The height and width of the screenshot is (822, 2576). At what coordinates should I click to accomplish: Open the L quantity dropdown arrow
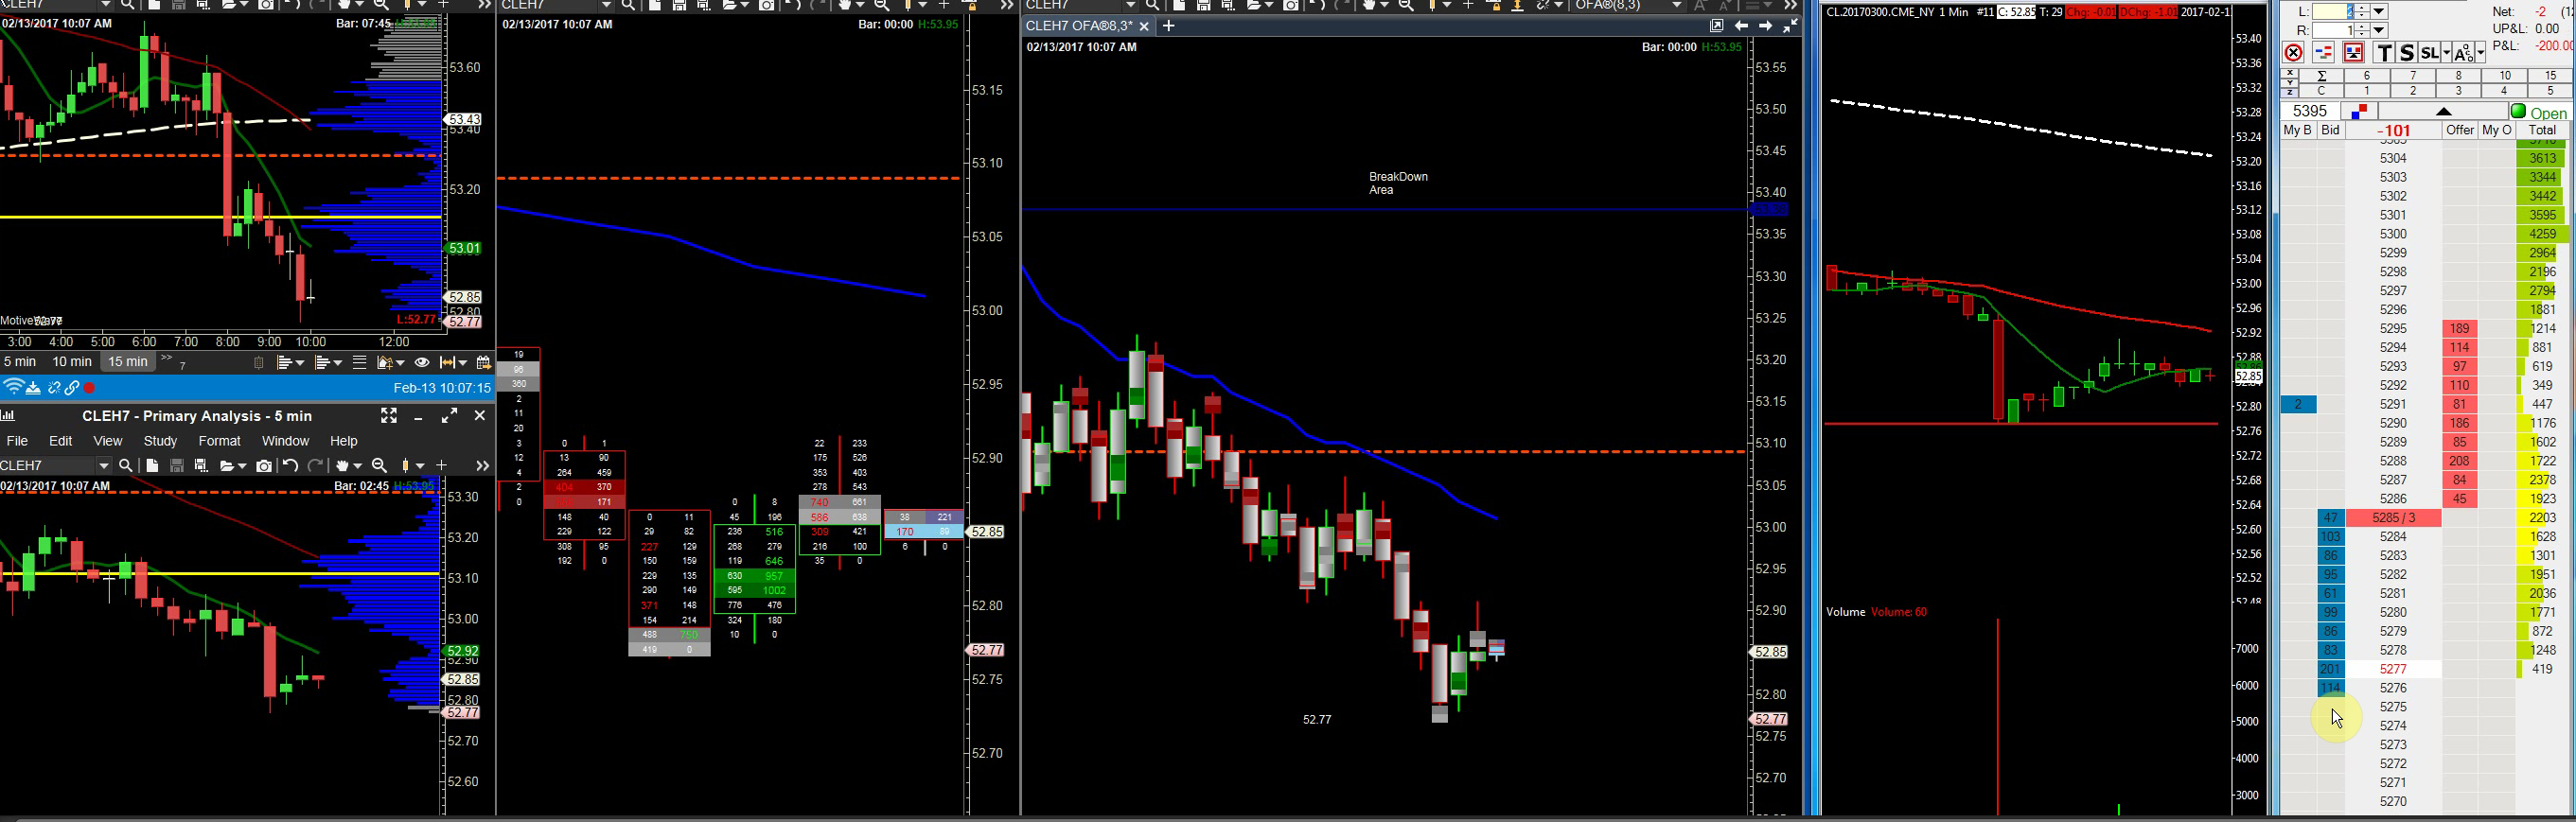(x=2379, y=12)
